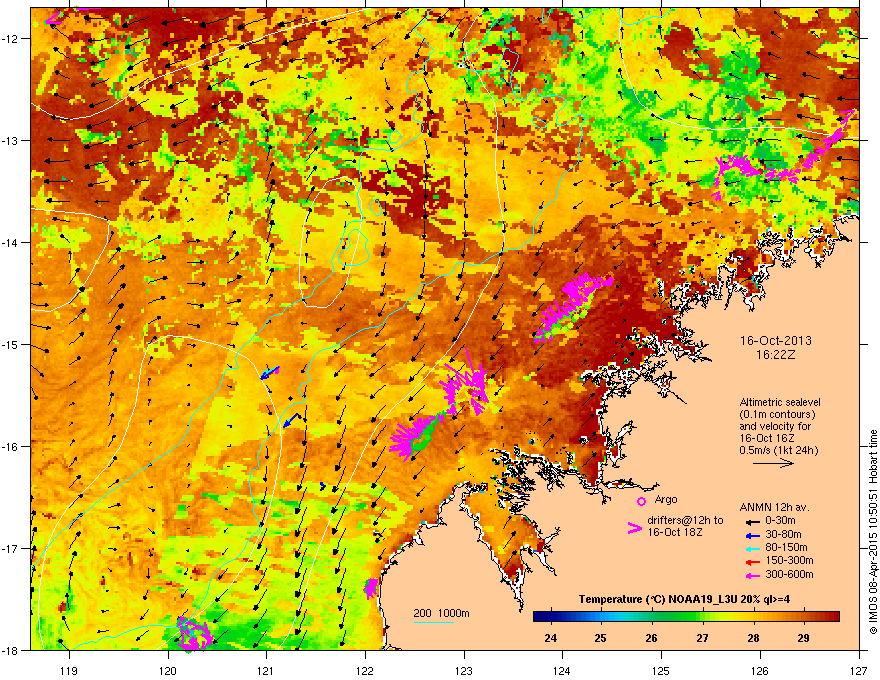The image size is (880, 680).
Task: Click the '119' longitude axis label
Action: (x=69, y=670)
